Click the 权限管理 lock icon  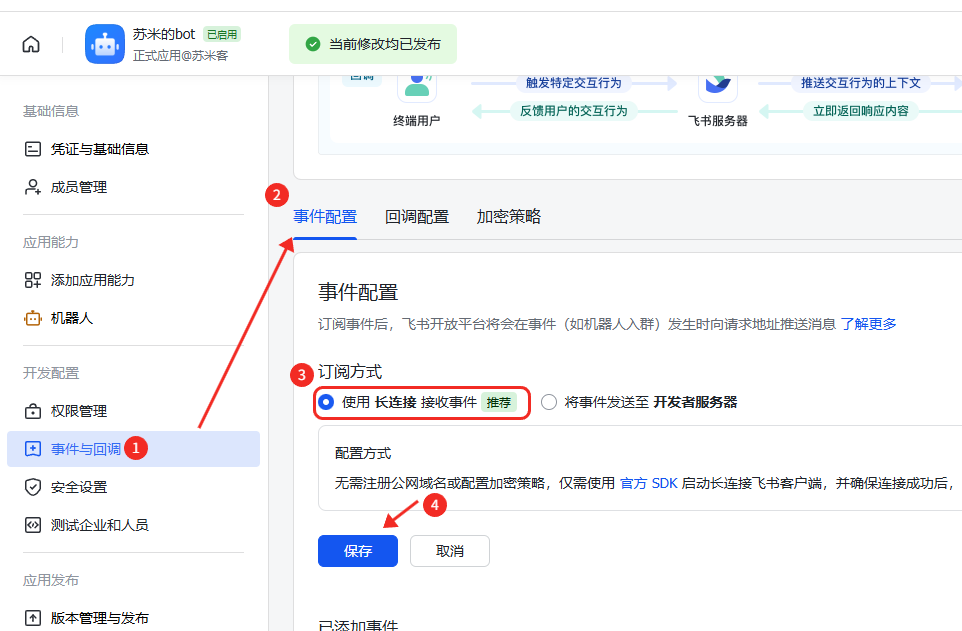point(33,411)
